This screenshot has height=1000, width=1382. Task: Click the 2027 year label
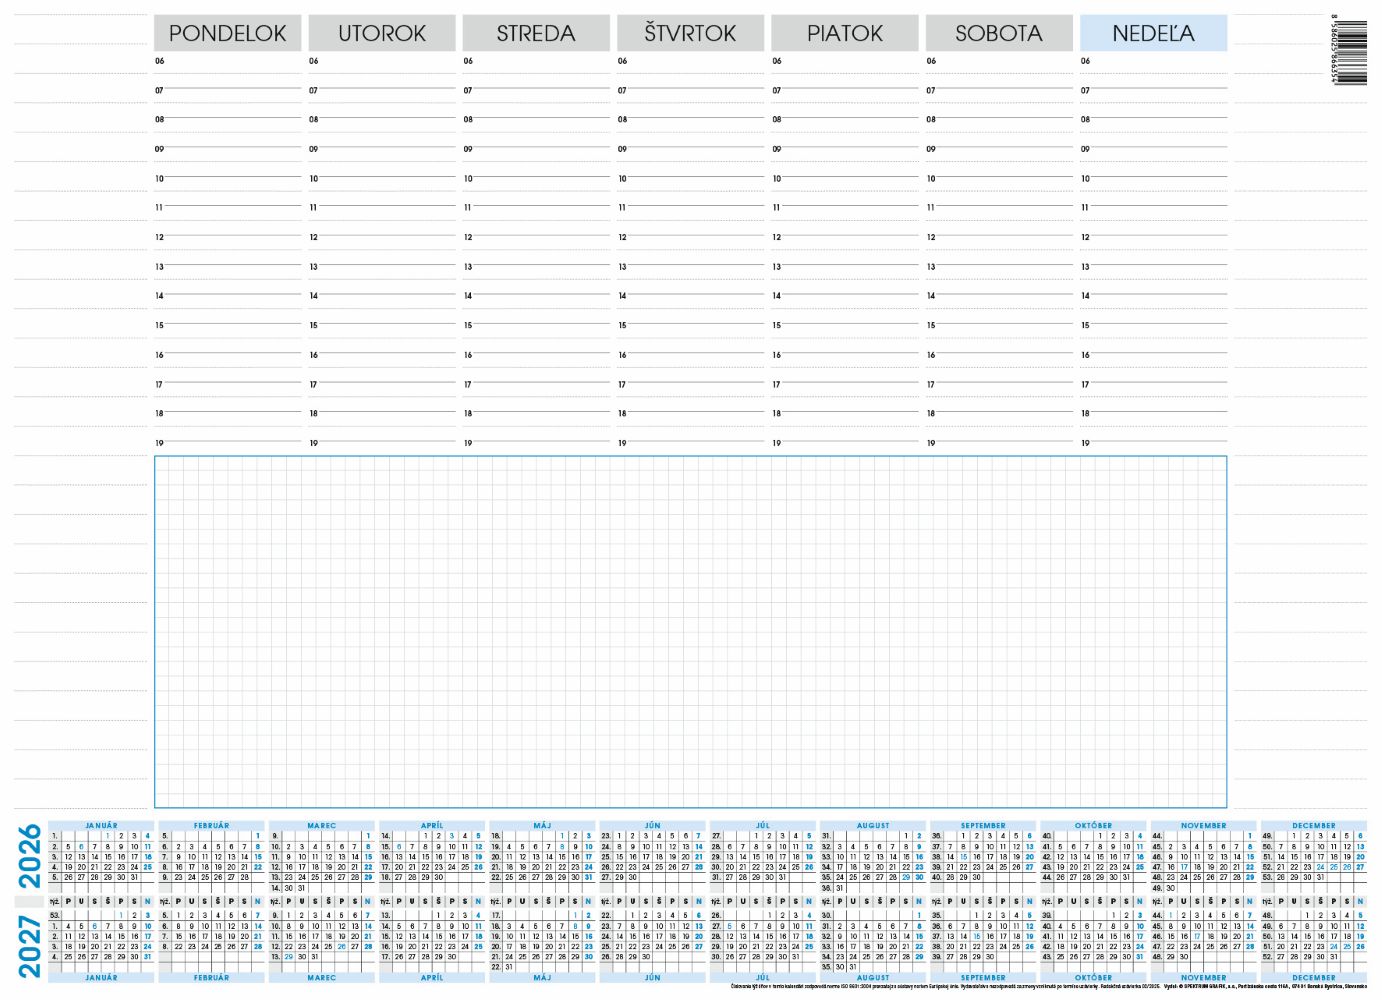tap(30, 945)
